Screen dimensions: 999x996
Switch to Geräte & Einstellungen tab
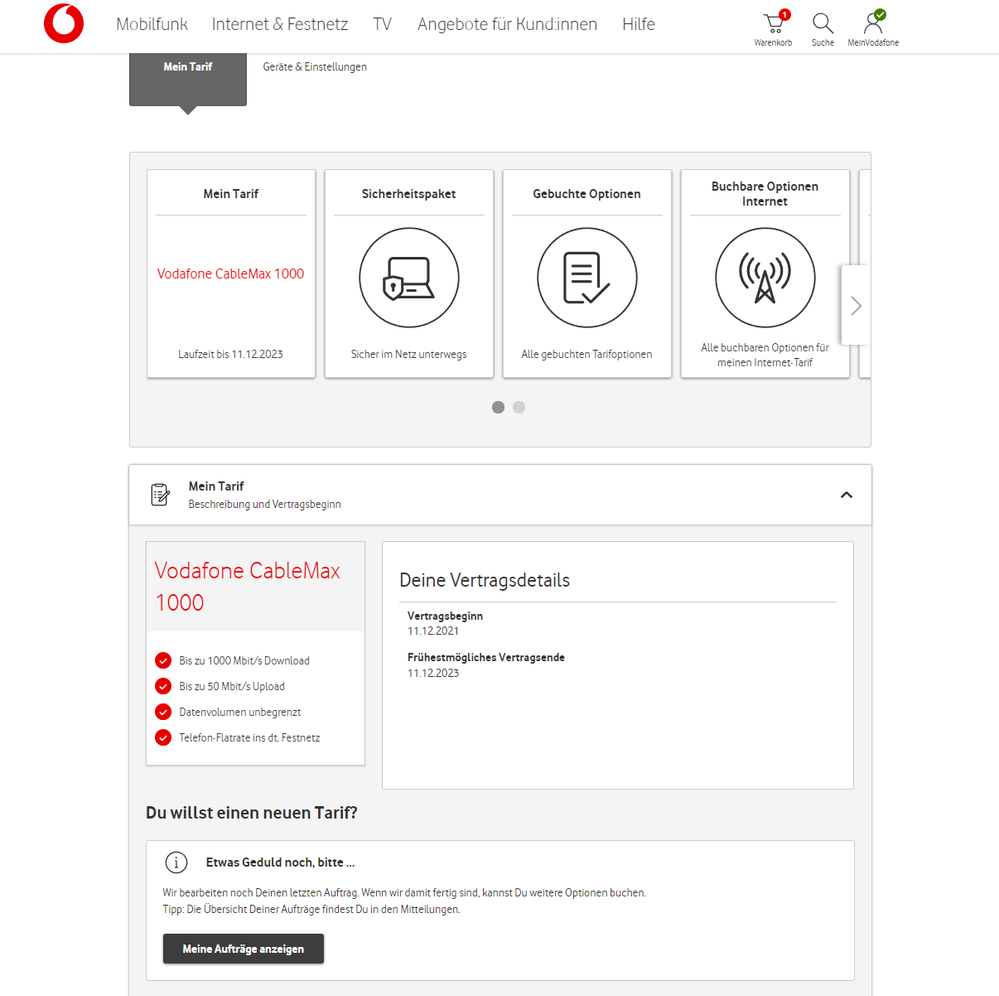click(315, 67)
